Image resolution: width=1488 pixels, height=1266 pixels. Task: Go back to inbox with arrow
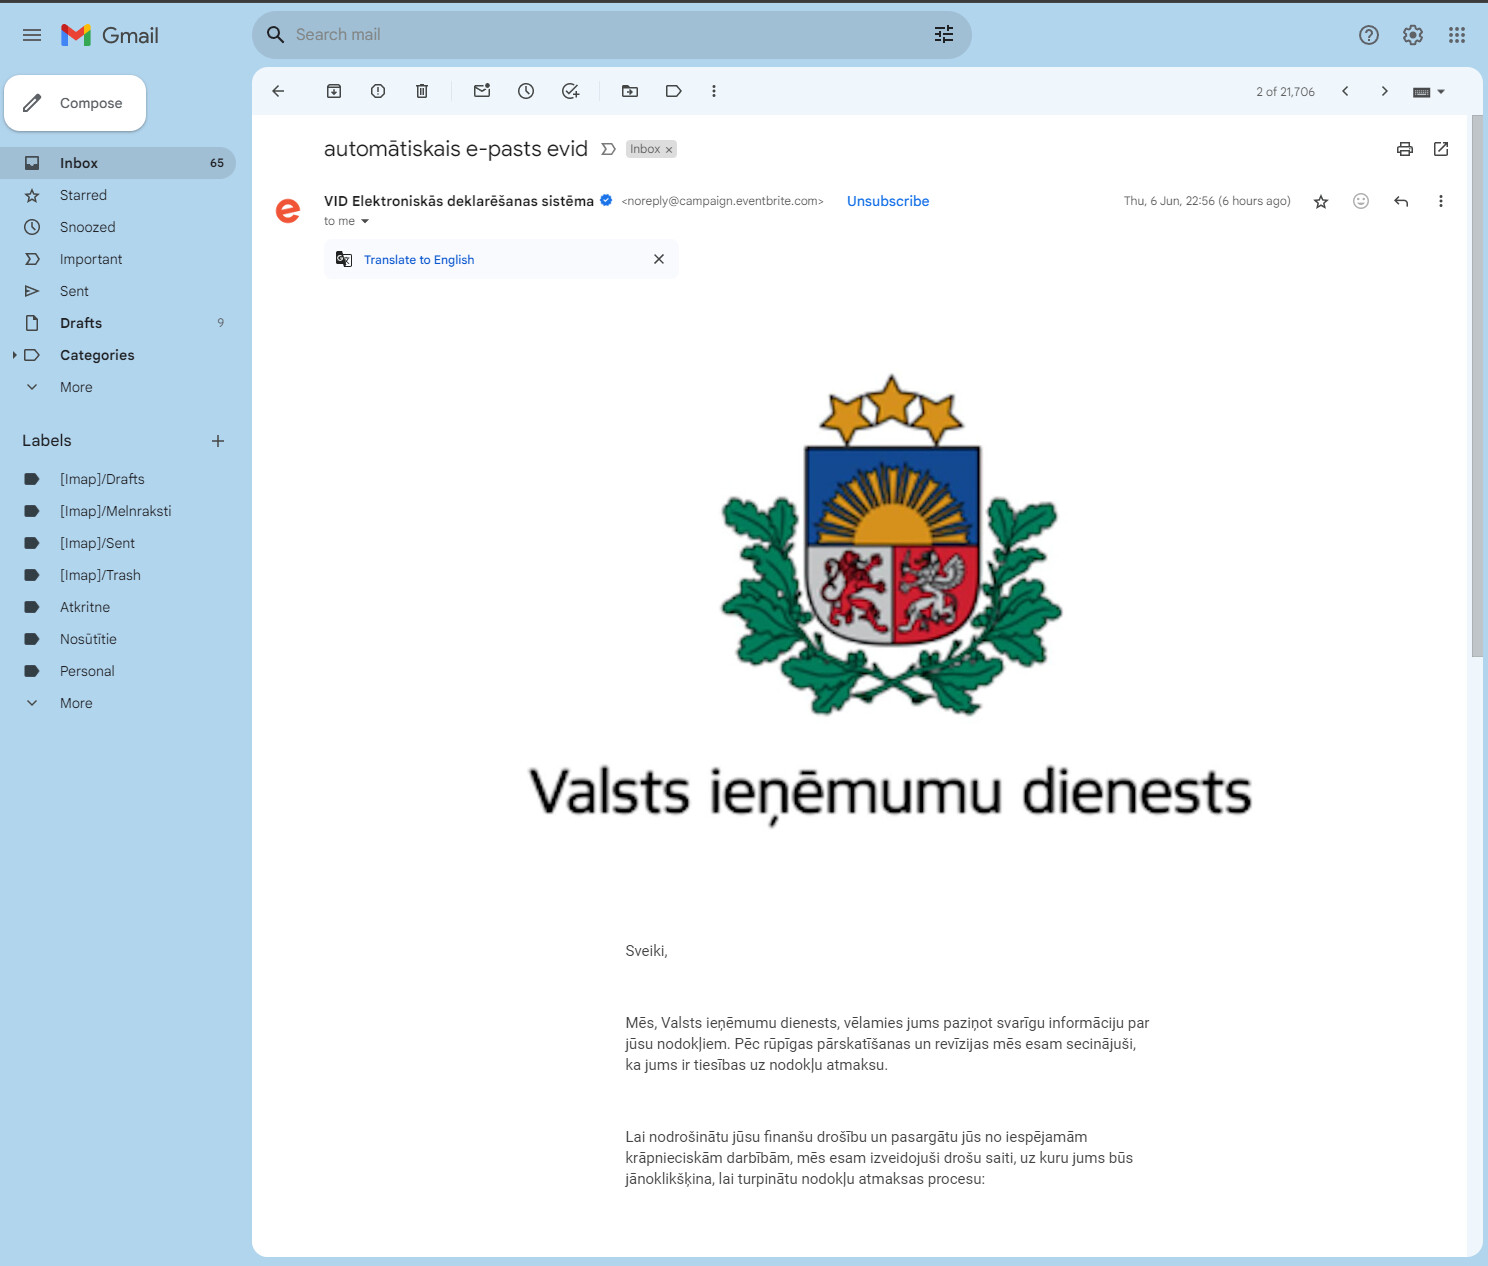tap(278, 91)
